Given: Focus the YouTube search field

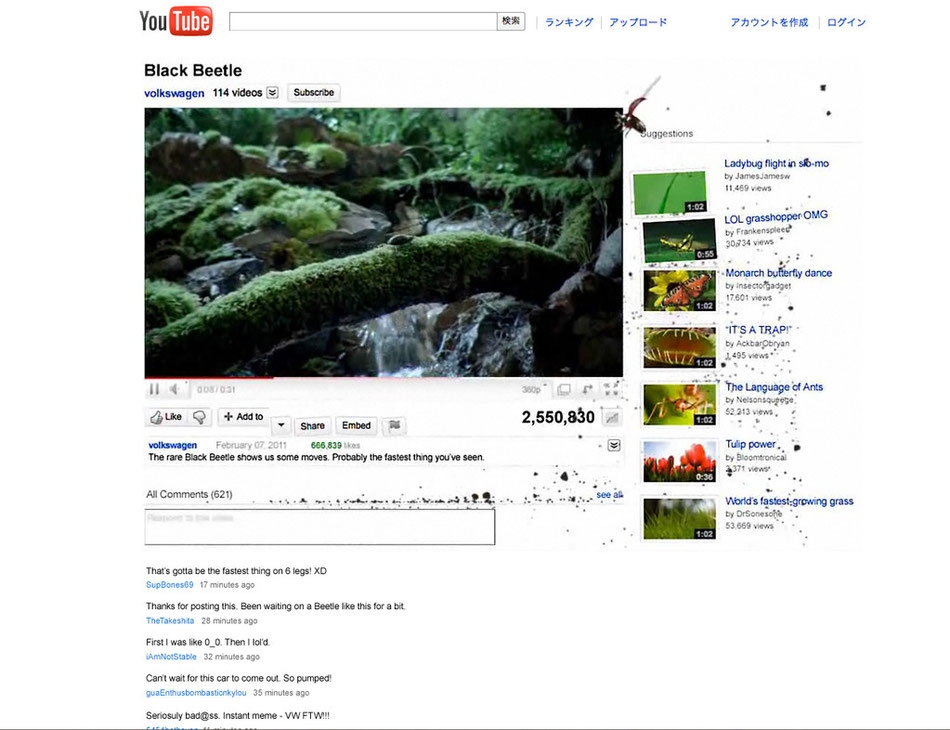Looking at the screenshot, I should point(363,21).
